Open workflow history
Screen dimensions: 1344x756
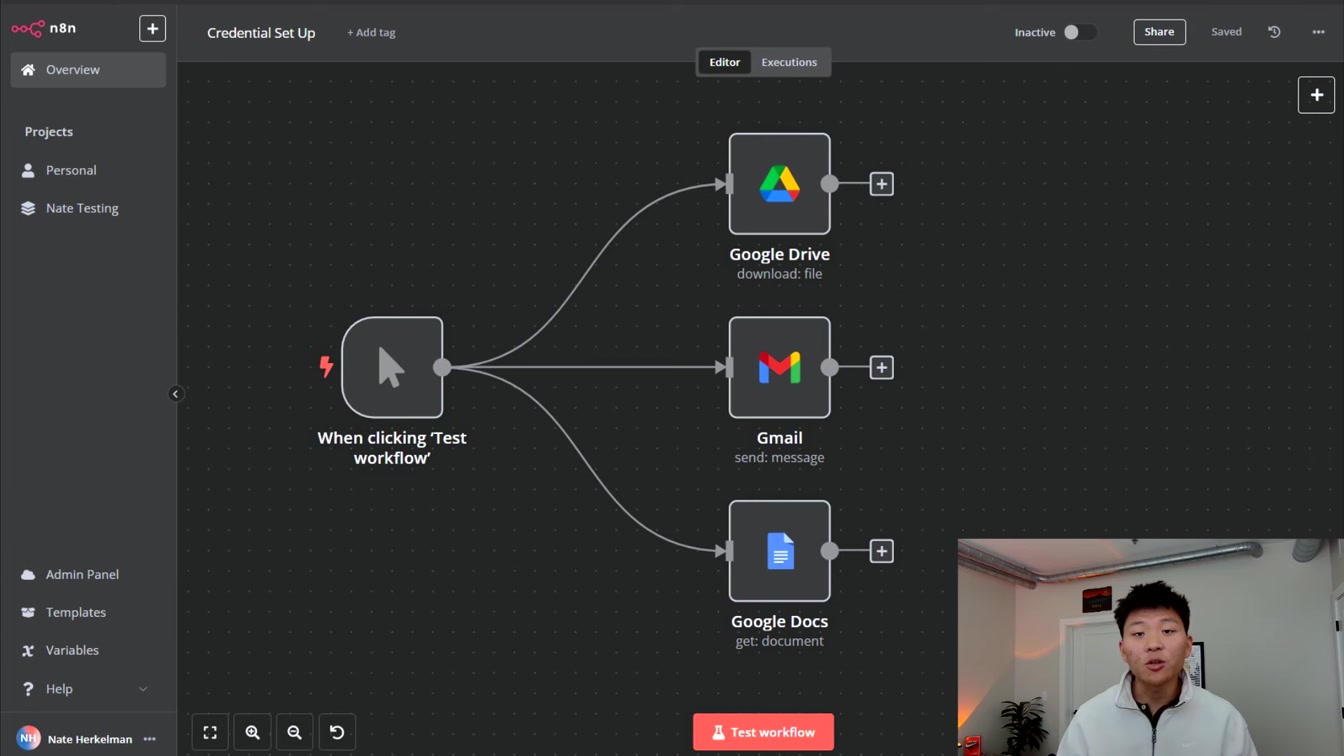[x=1274, y=32]
